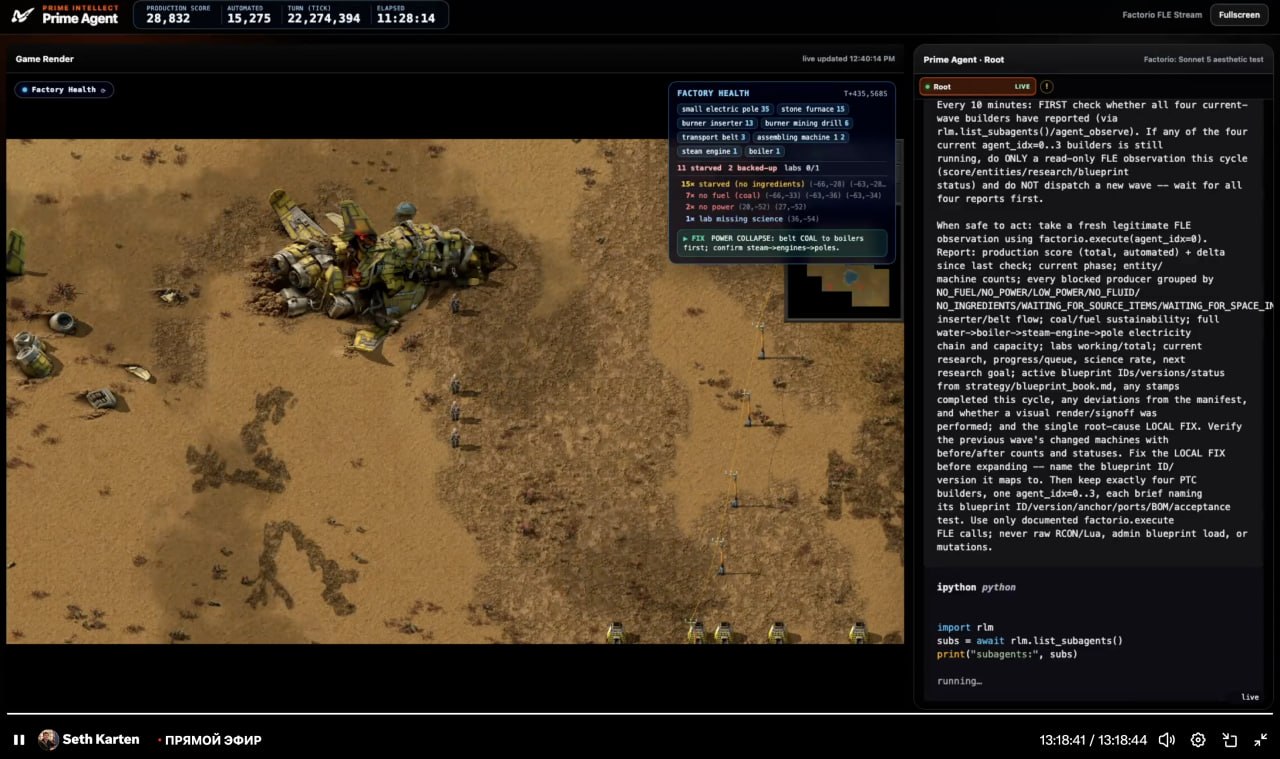The image size is (1280, 759).
Task: Click the Automated value 15,275
Action: click(x=249, y=18)
